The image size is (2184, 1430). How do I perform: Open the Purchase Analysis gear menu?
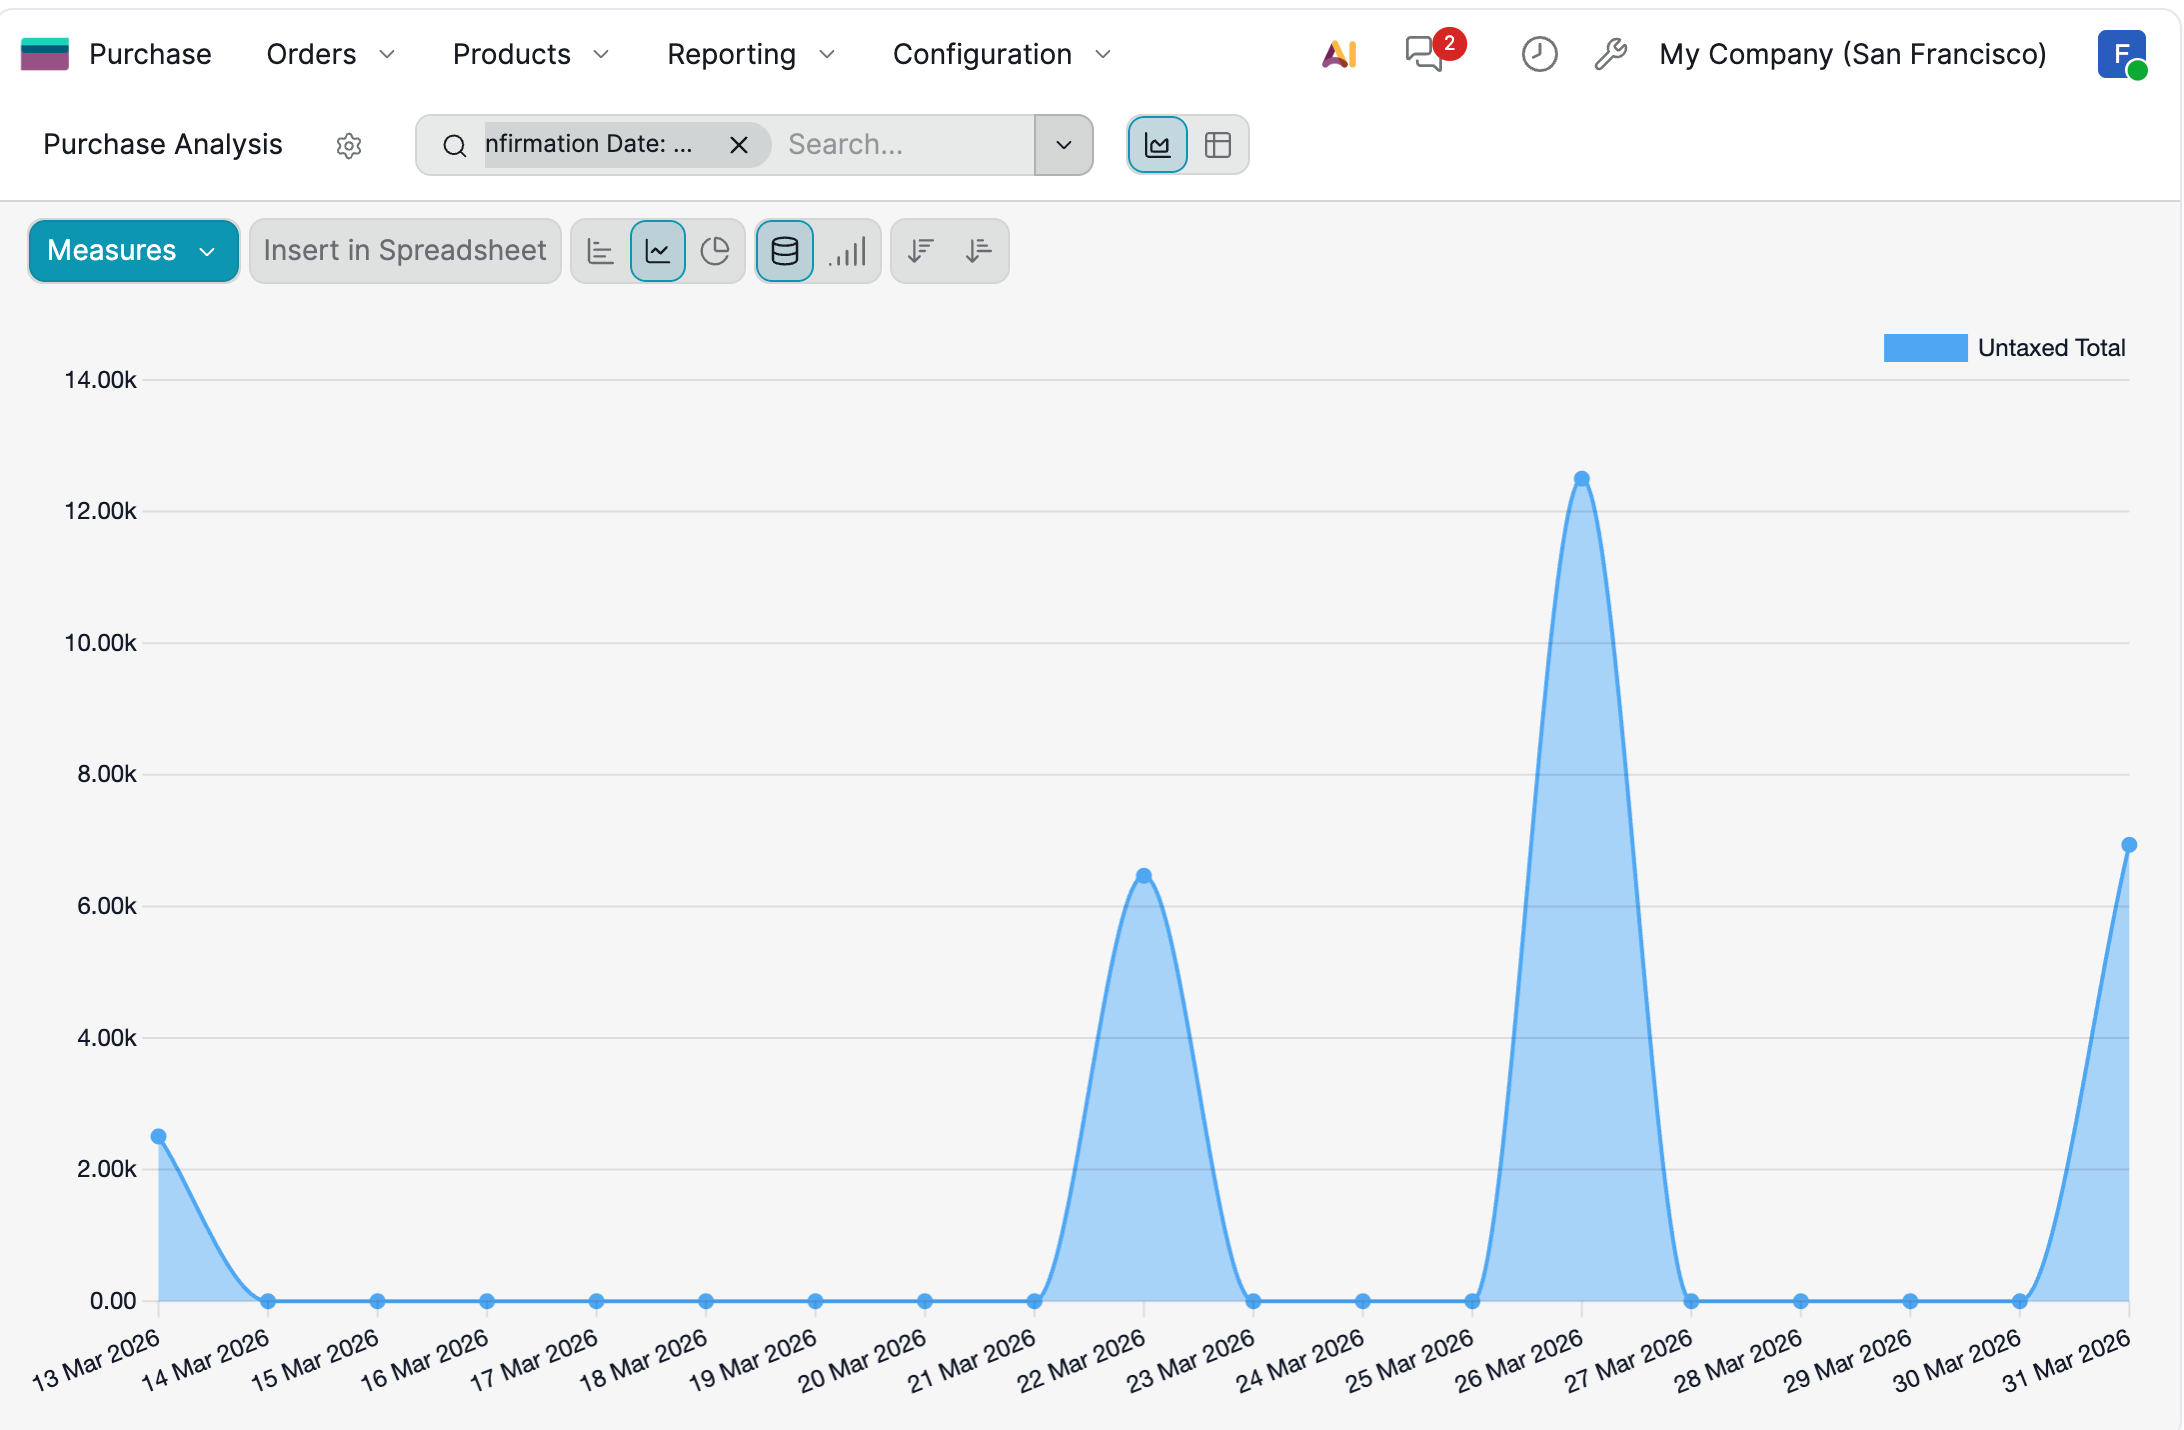tap(349, 146)
